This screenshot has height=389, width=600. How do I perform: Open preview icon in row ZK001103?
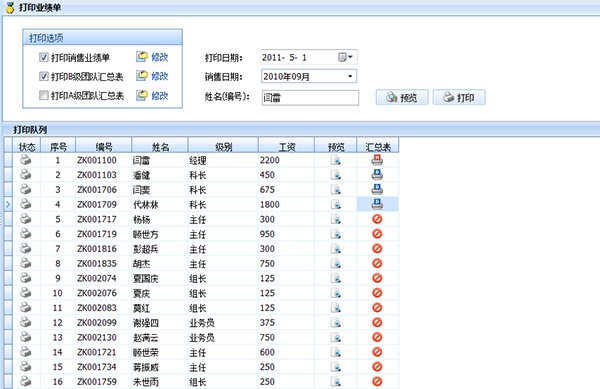click(x=336, y=175)
